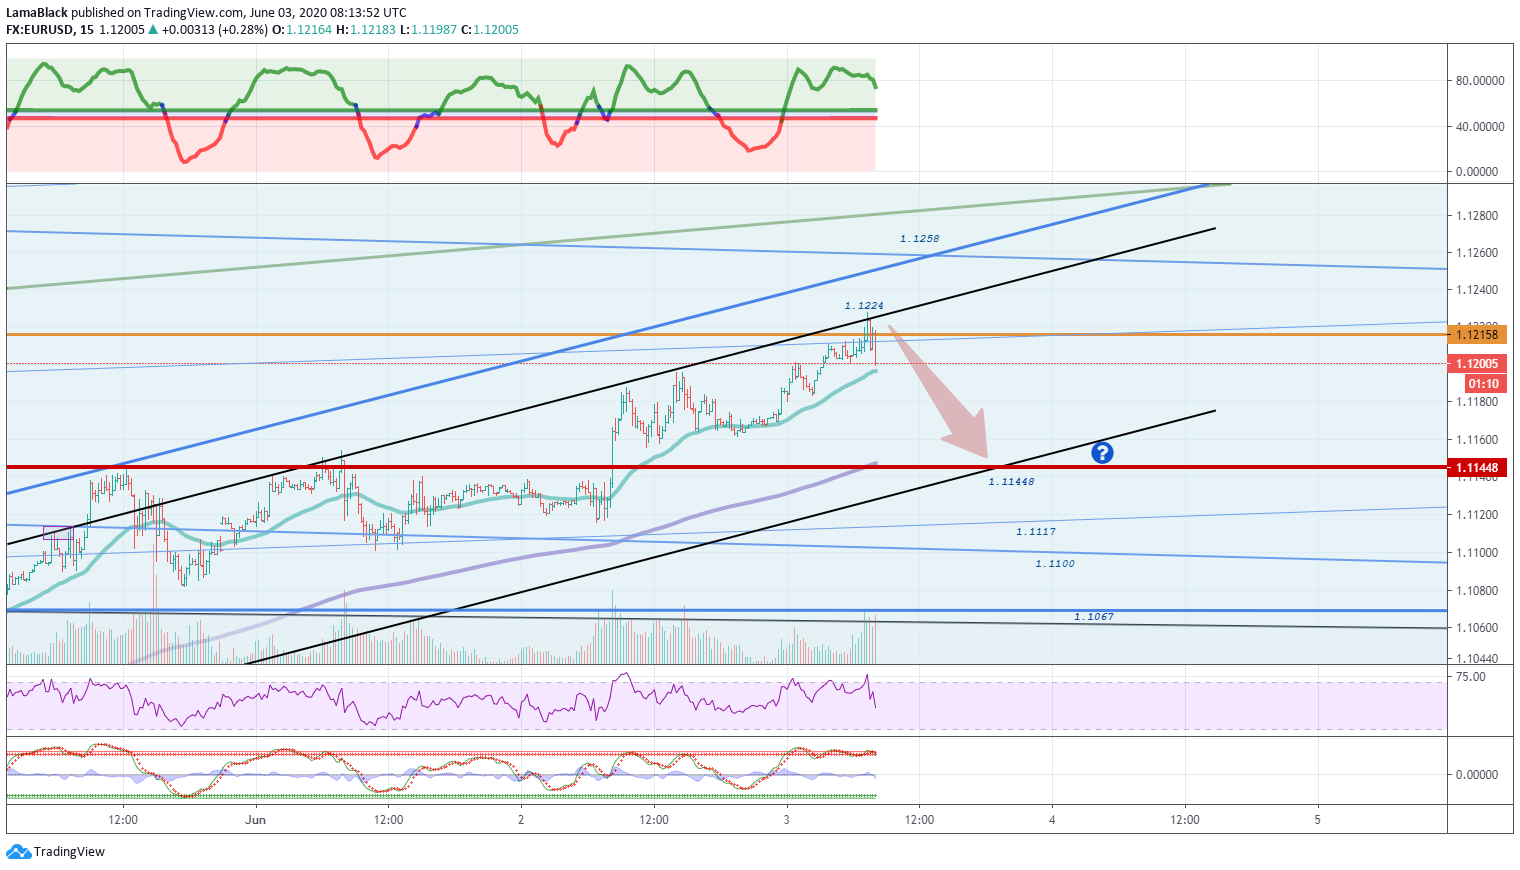
Task: Click the current price 1.12005 label
Action: pos(1477,364)
